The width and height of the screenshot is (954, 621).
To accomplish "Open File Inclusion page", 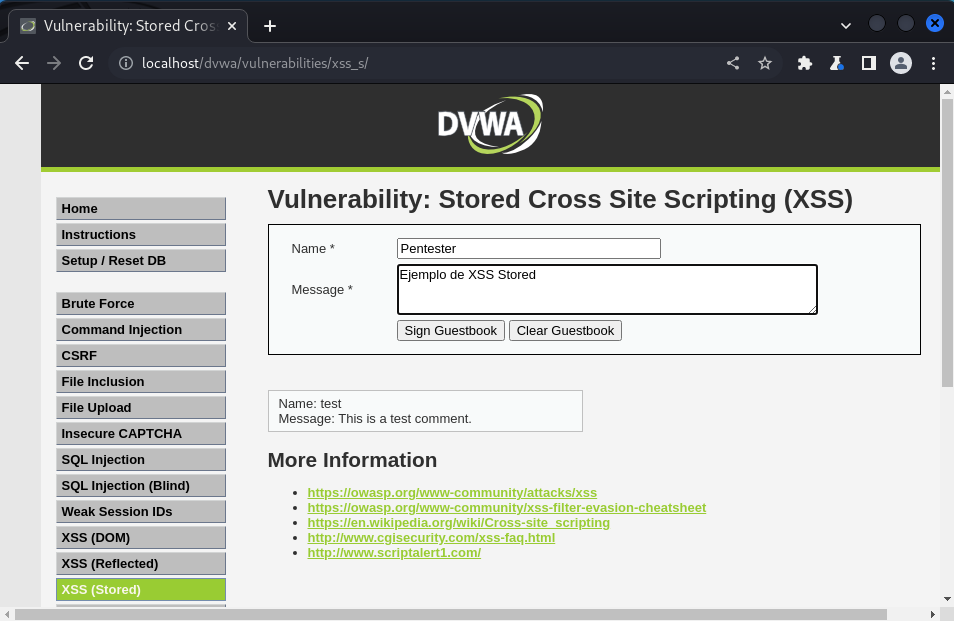I will point(141,382).
